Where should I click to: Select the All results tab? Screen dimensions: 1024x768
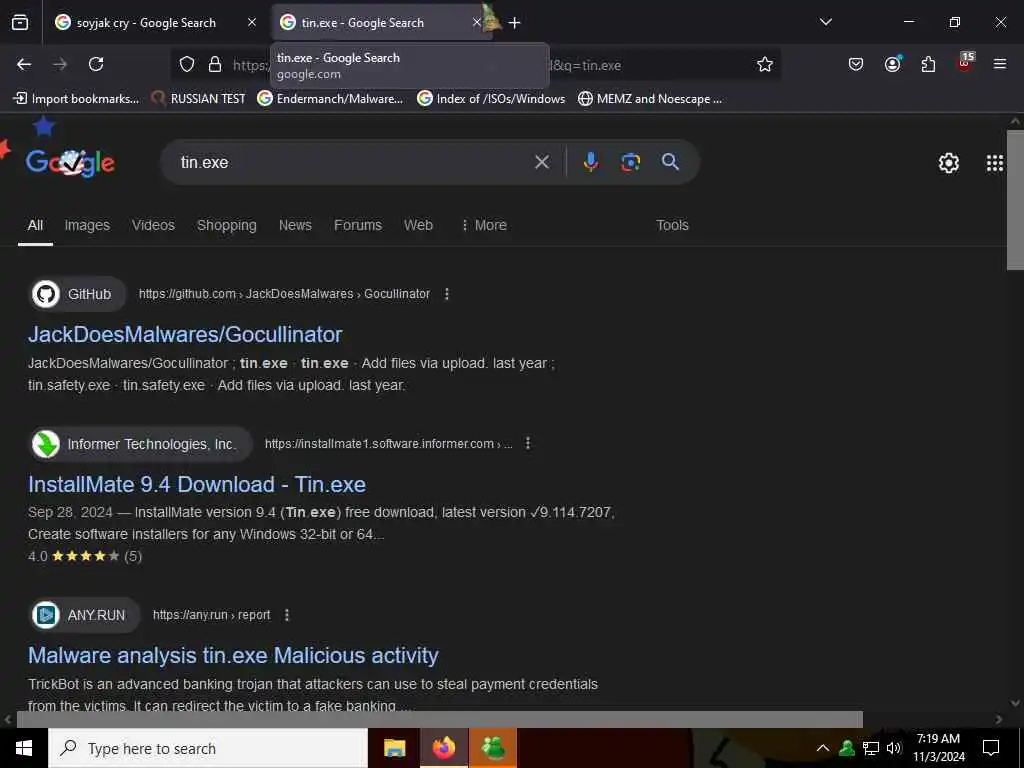coord(35,225)
